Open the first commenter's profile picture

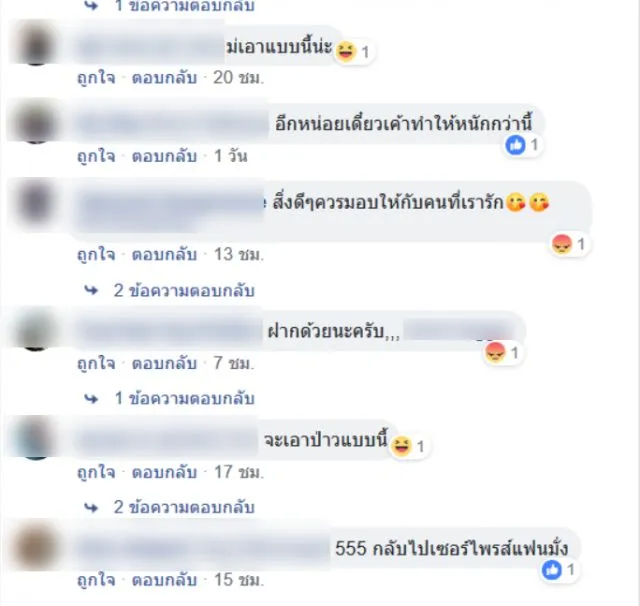click(x=37, y=44)
